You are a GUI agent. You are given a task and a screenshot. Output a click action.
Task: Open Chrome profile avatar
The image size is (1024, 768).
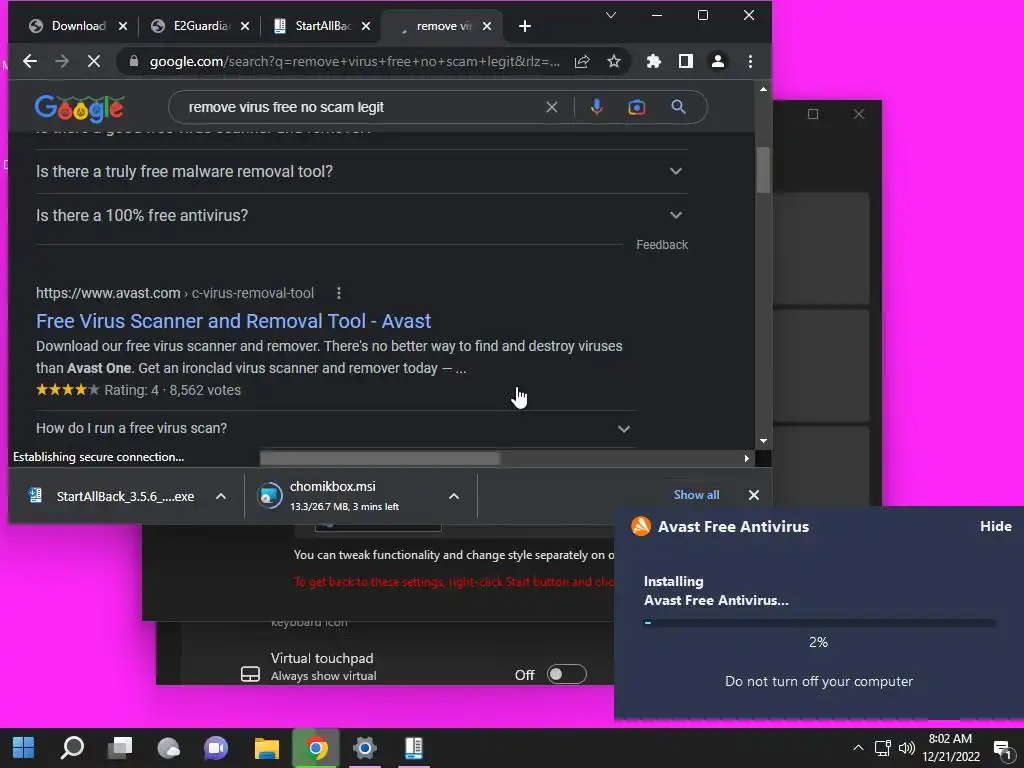click(718, 61)
